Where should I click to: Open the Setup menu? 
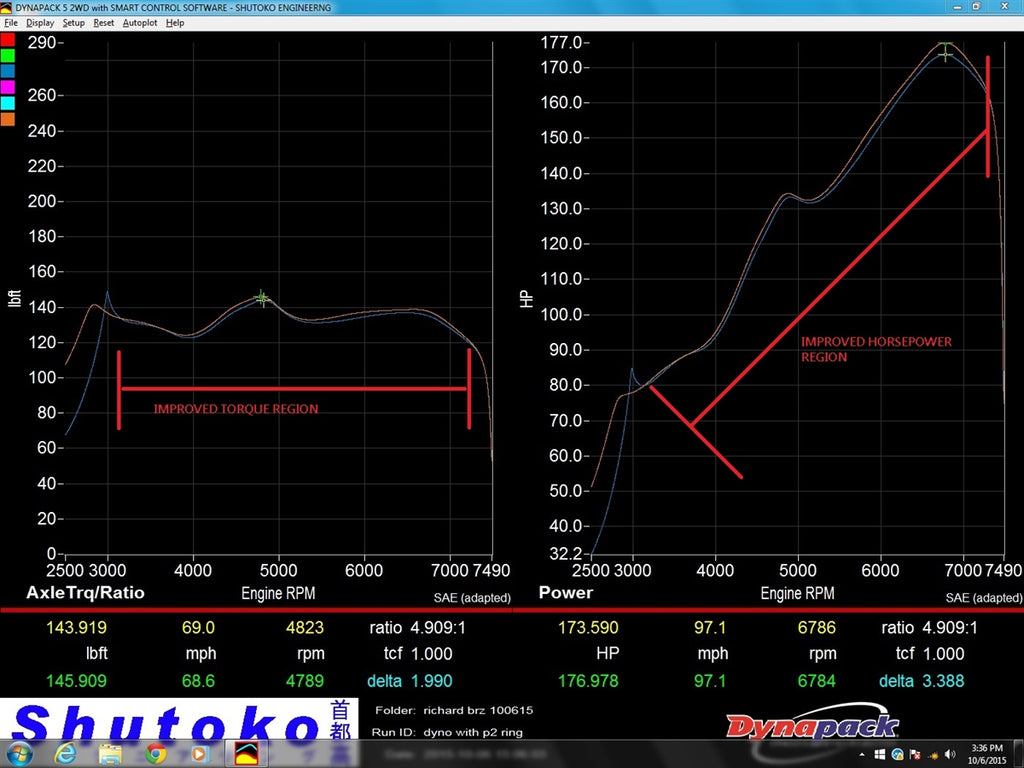(x=73, y=23)
